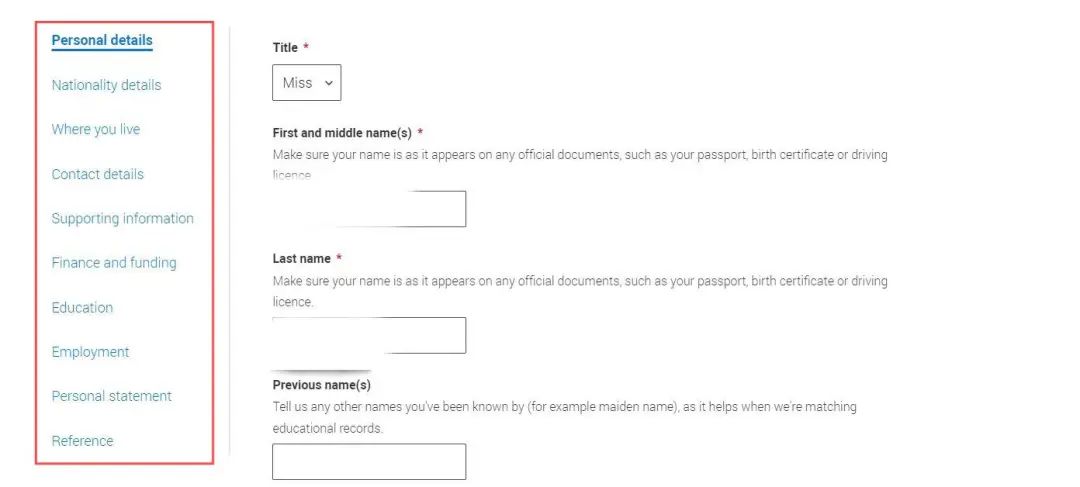This screenshot has width=1080, height=487.
Task: Go to the Education section
Action: [x=82, y=307]
